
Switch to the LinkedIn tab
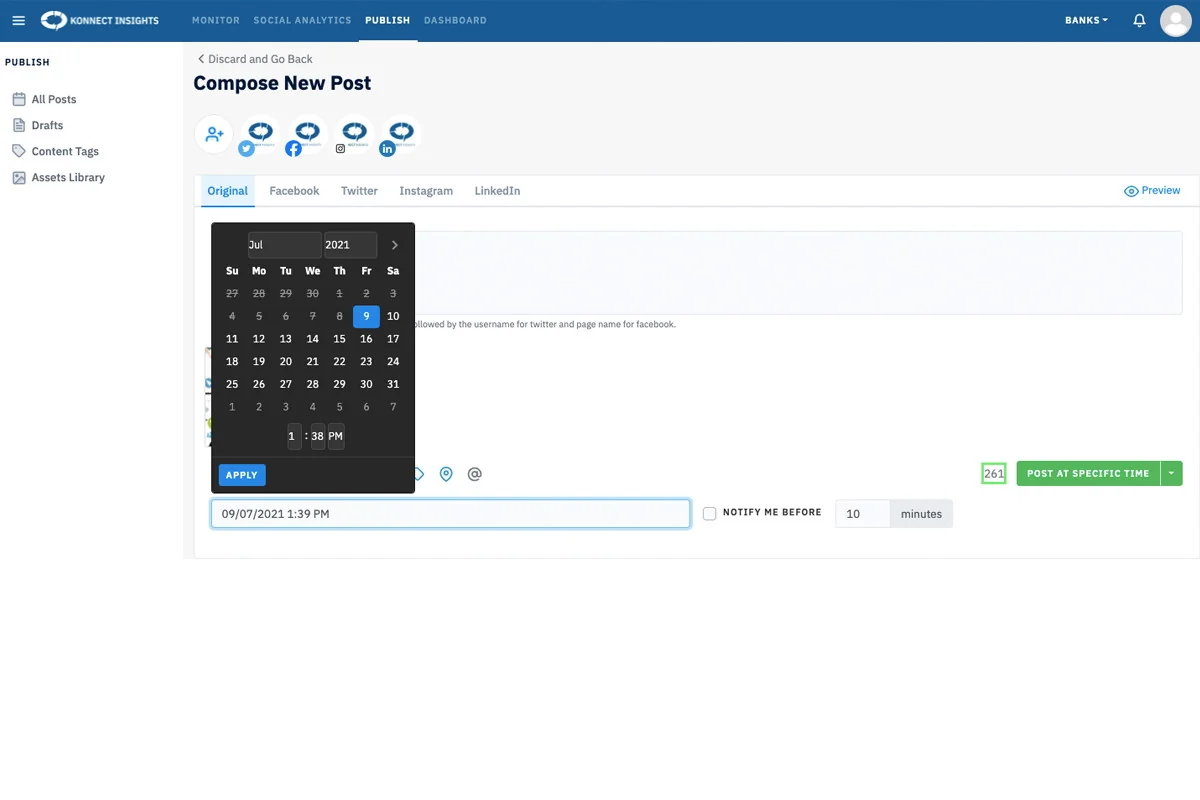point(497,191)
